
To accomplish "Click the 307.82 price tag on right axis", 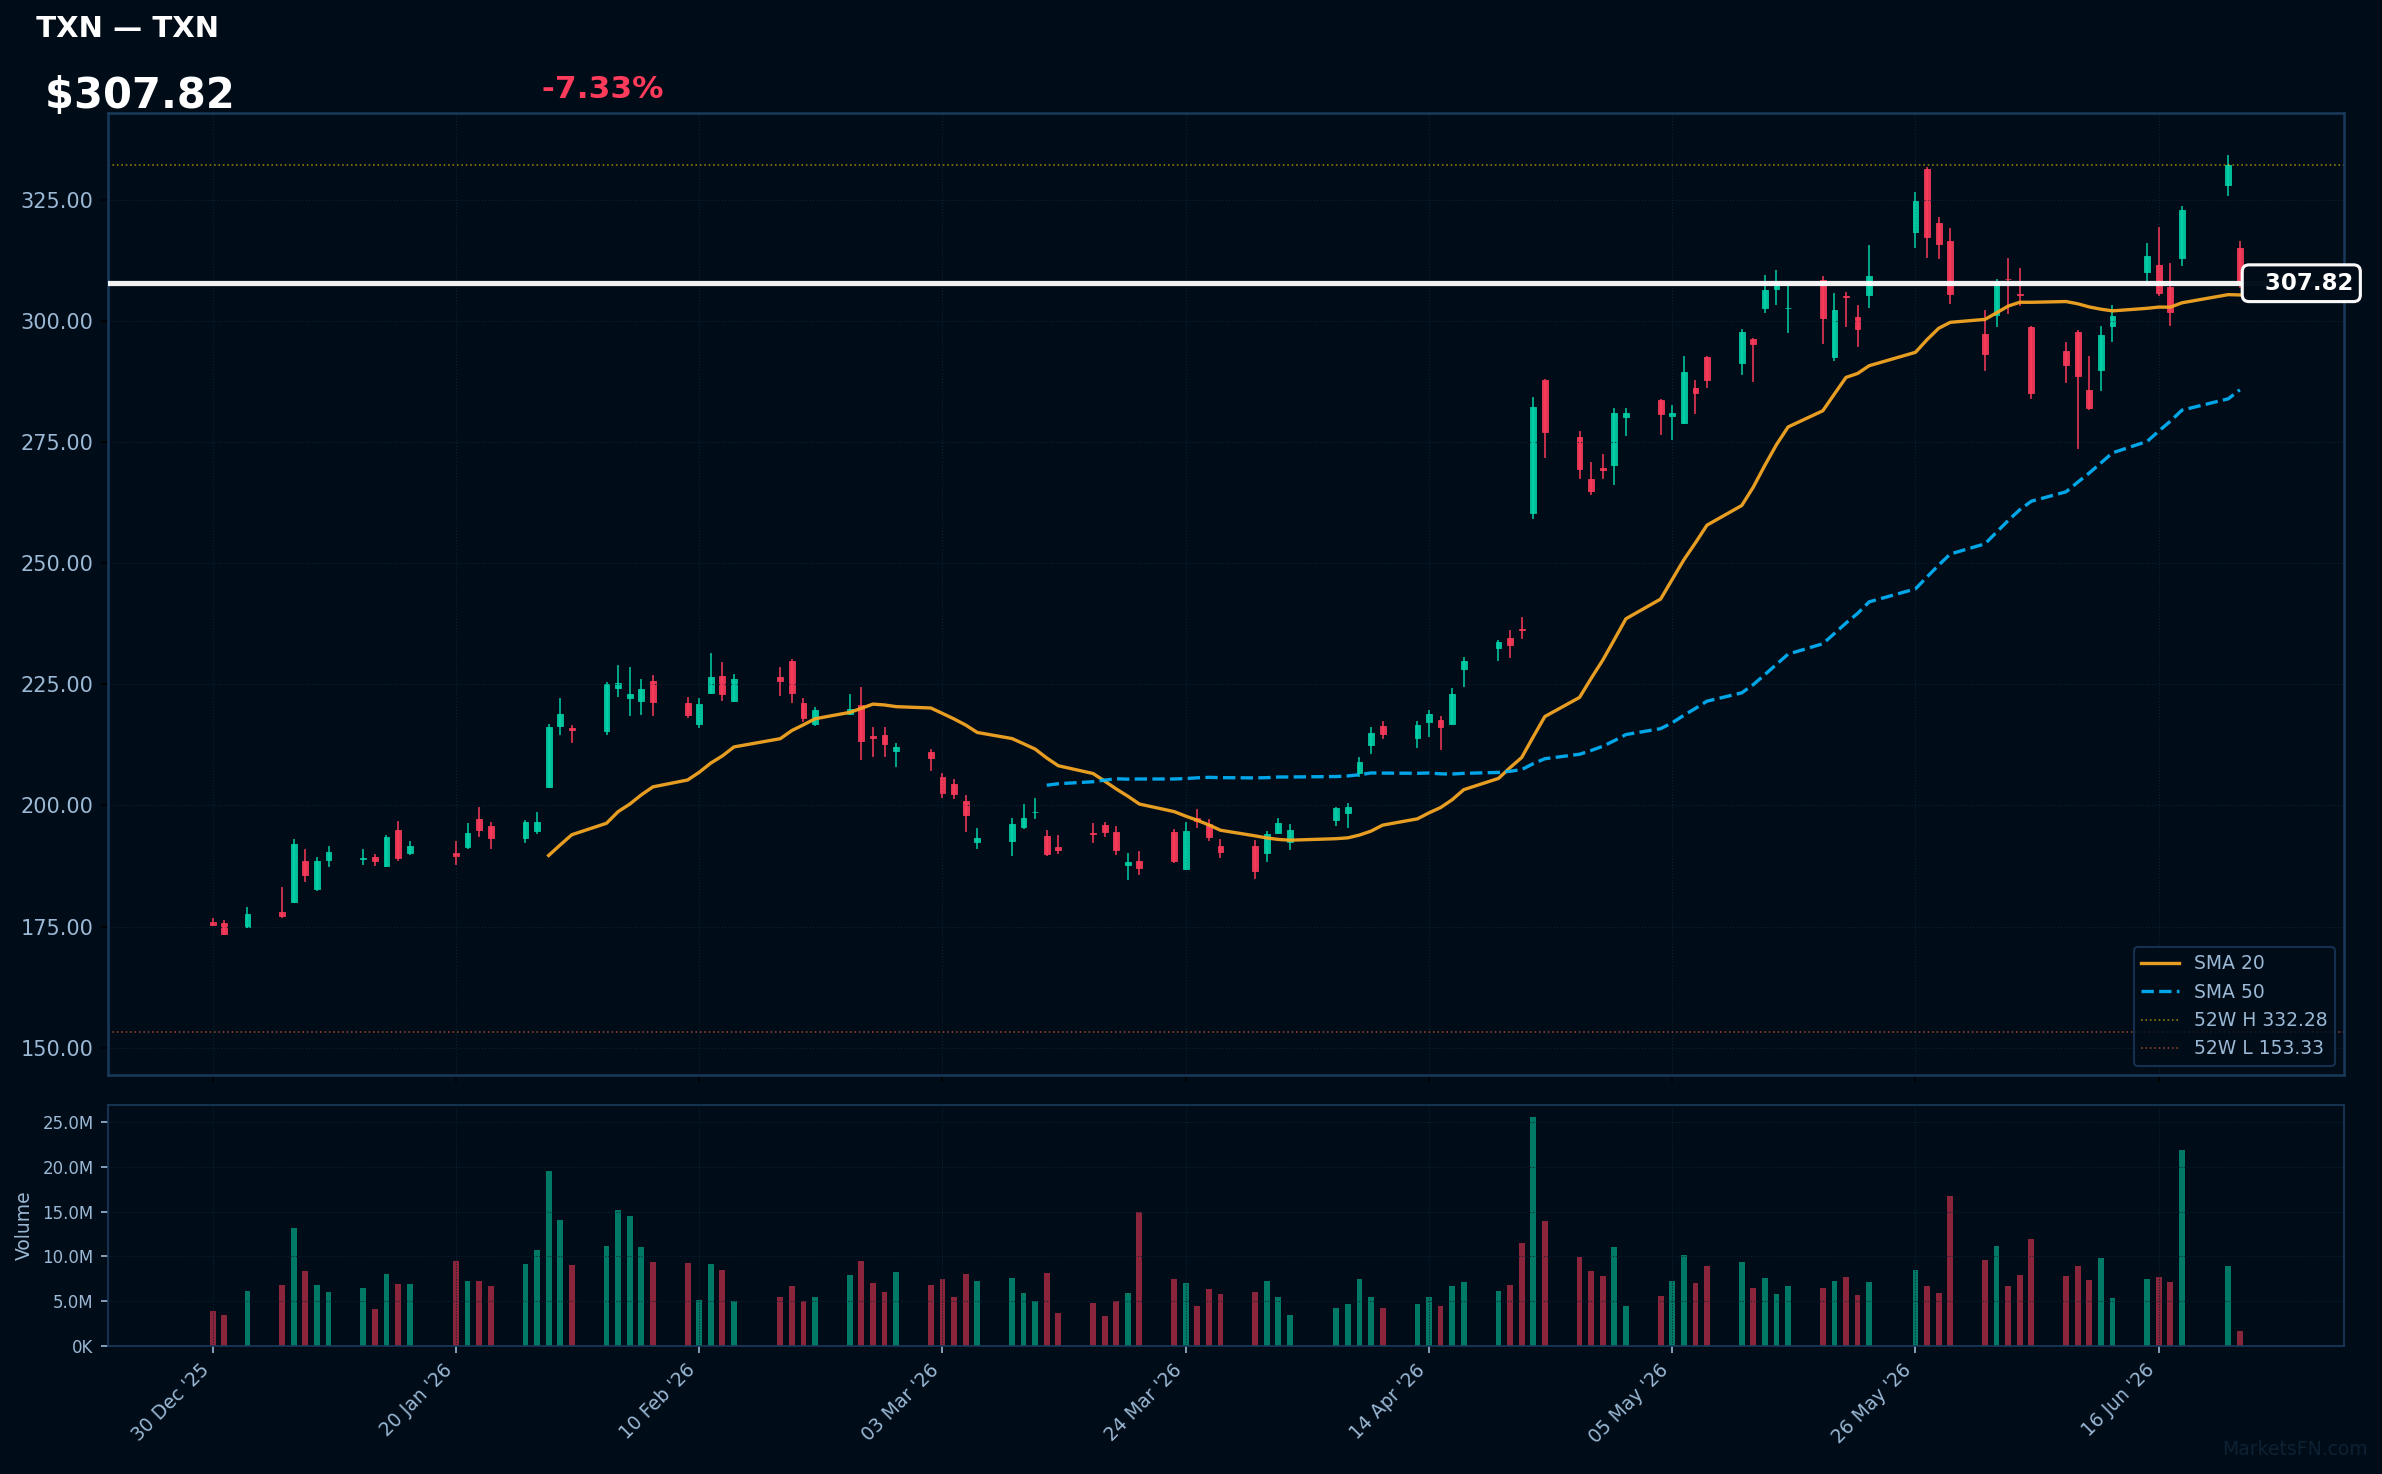I will 2301,283.
